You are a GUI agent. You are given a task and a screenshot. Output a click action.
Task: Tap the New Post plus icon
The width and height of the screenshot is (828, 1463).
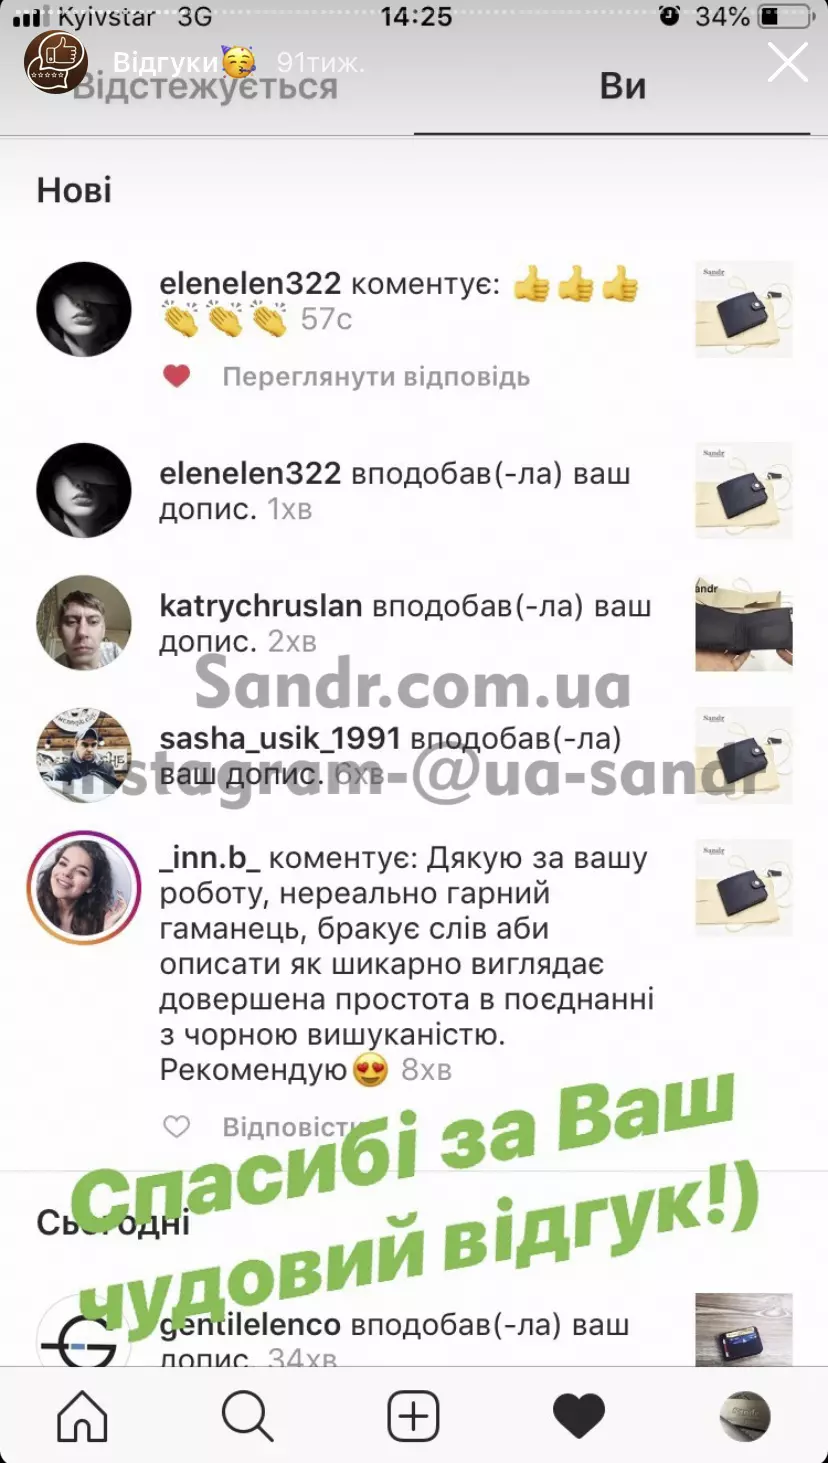pos(413,1416)
